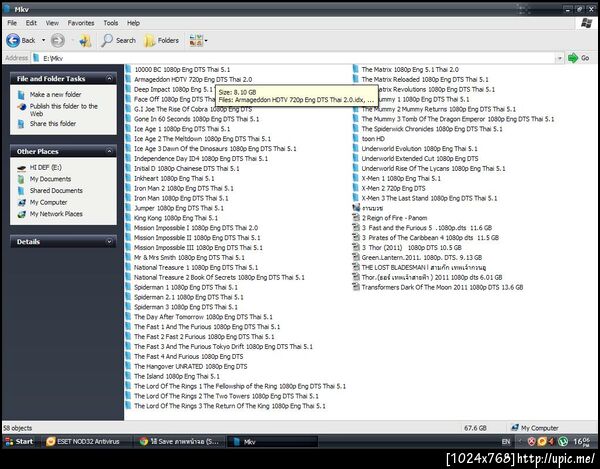Select The Island 1080p folder icon
The height and width of the screenshot is (469, 600).
click(128, 376)
